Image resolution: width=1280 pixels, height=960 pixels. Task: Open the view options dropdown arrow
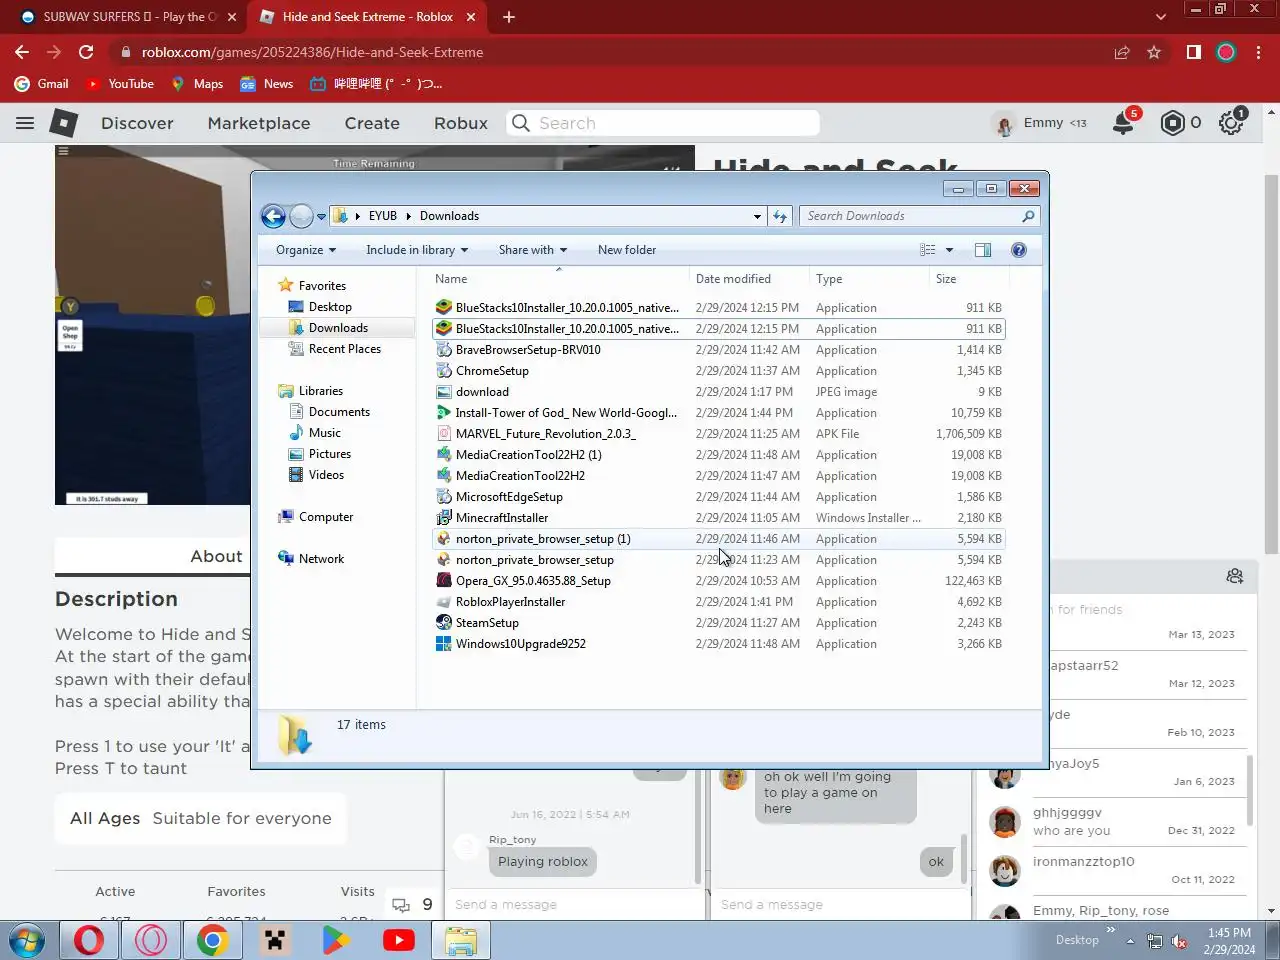(x=949, y=250)
